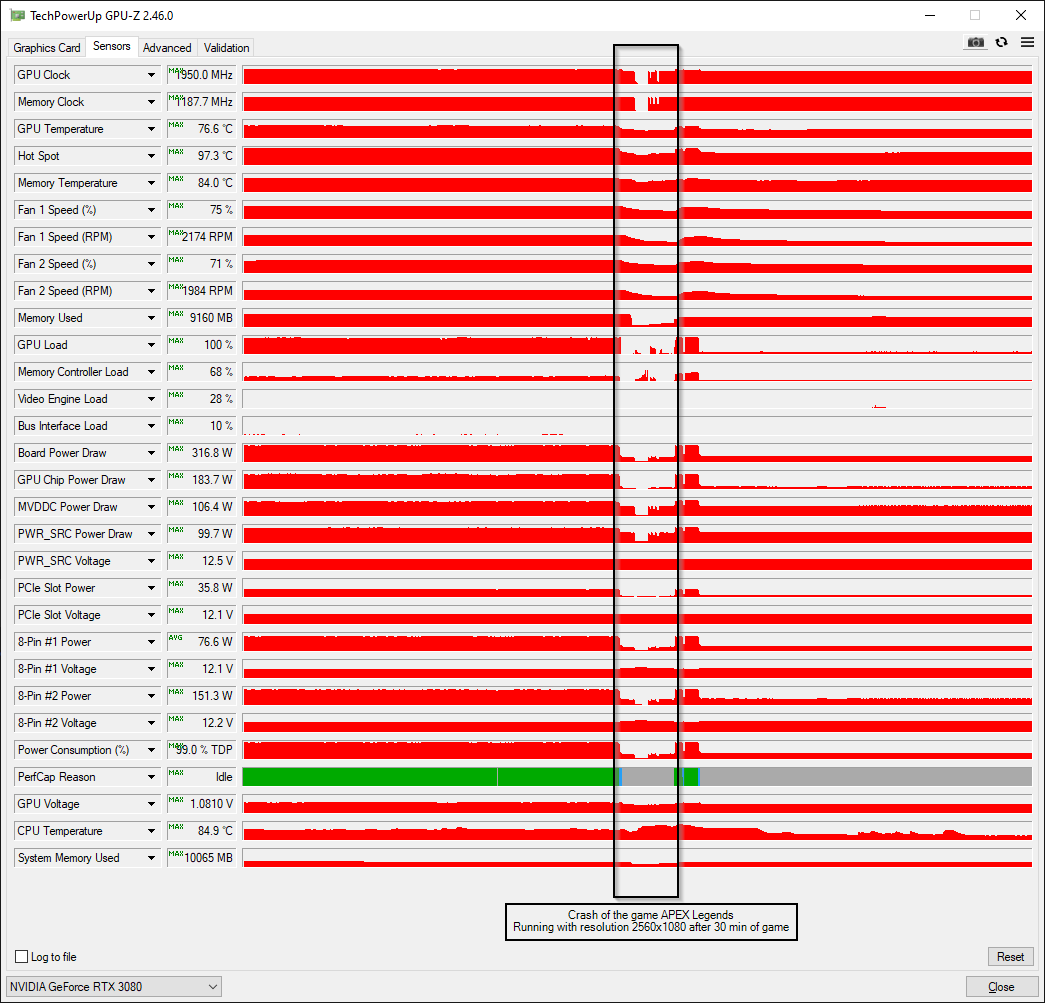Expand the PCIe Slot Voltage dropdown

pyautogui.click(x=151, y=615)
